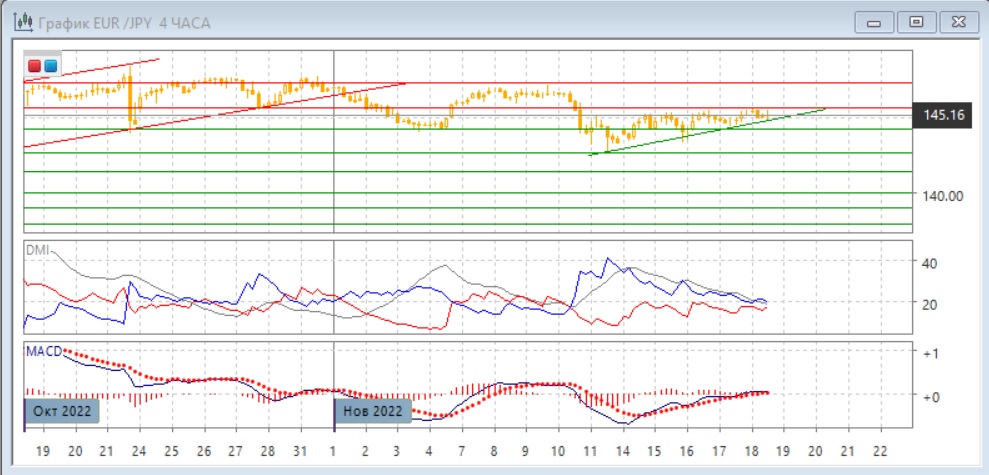Maximize the EUR/JPY chart window
The width and height of the screenshot is (989, 475).
point(914,21)
